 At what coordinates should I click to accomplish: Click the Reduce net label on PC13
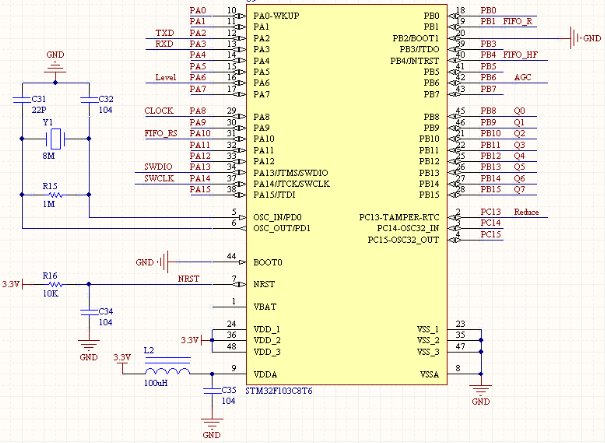[x=526, y=212]
